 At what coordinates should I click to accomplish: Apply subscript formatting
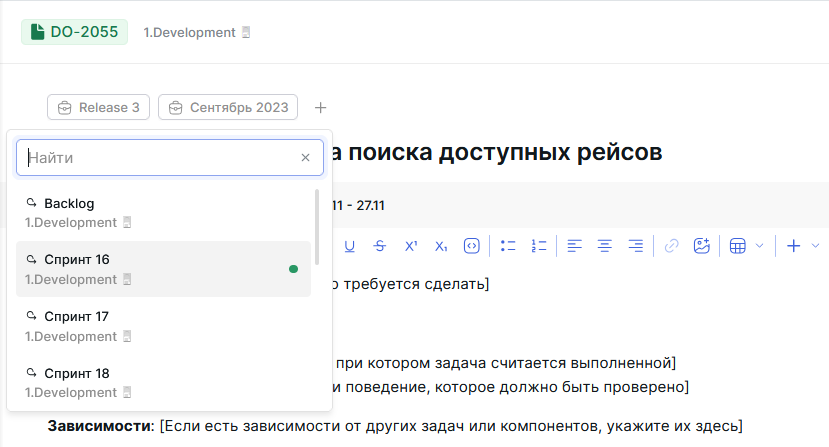pos(441,245)
